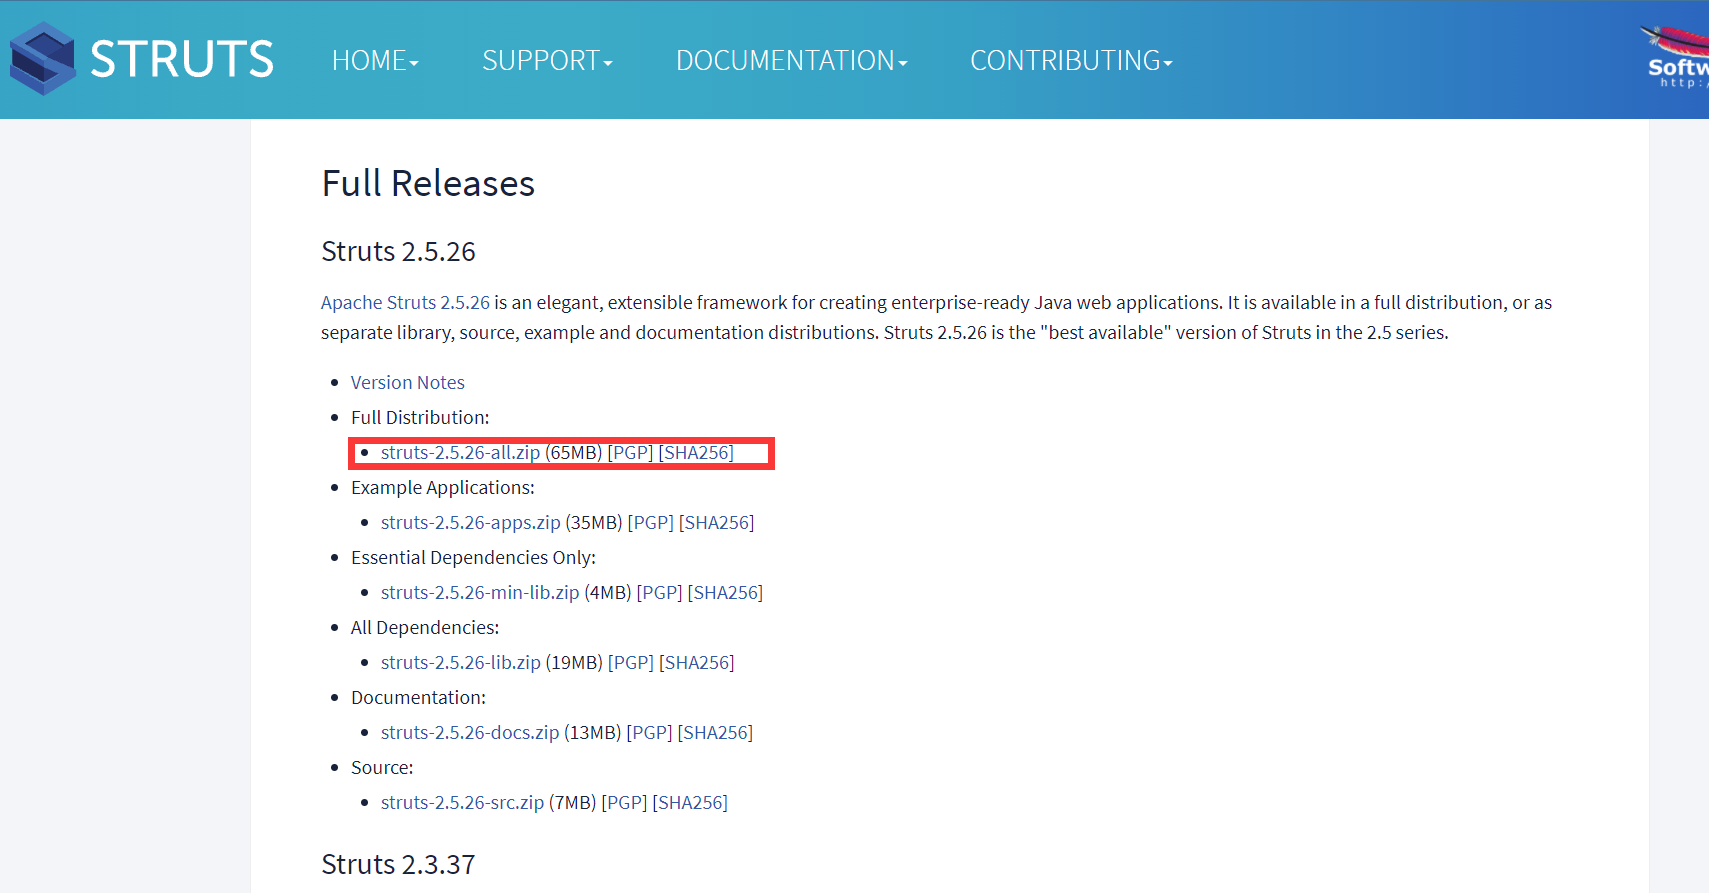Image resolution: width=1709 pixels, height=893 pixels.
Task: Click the Struts logo icon
Action: tap(43, 59)
